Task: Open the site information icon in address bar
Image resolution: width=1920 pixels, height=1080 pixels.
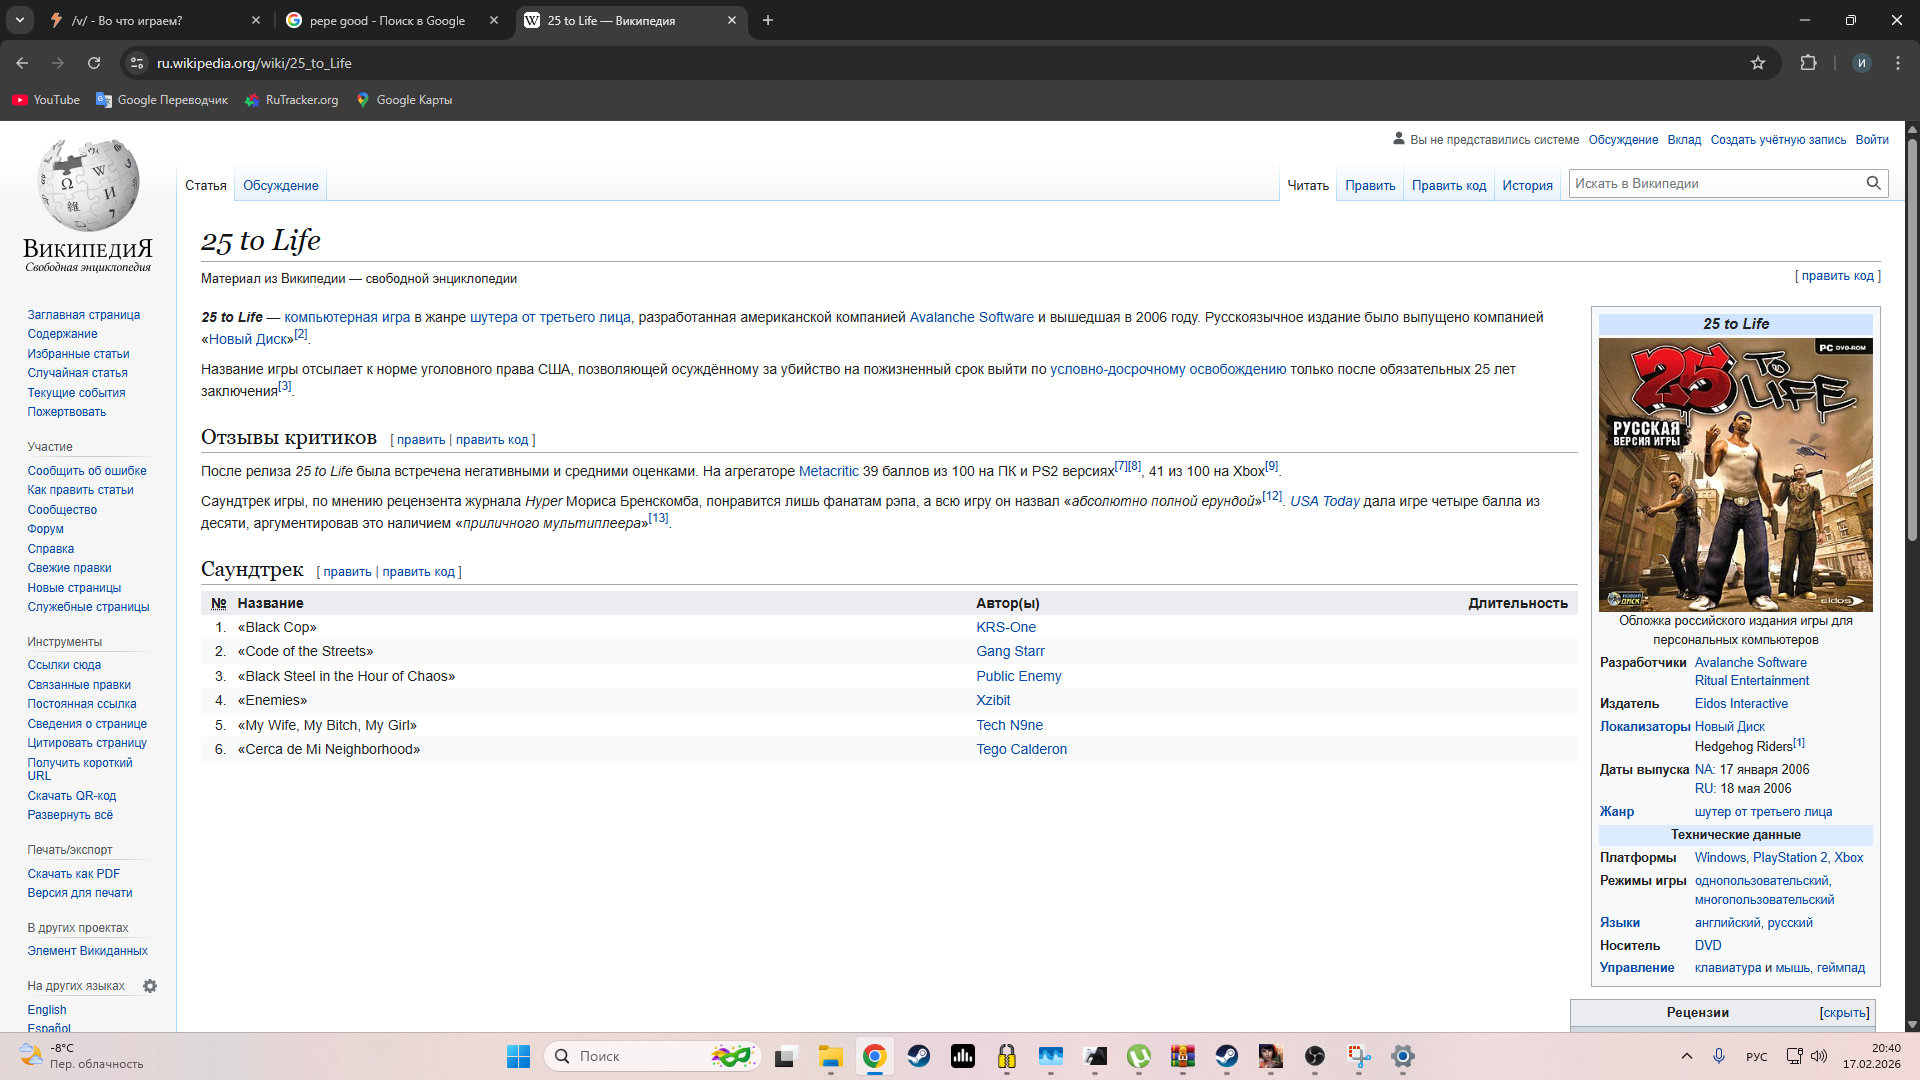Action: click(x=137, y=63)
